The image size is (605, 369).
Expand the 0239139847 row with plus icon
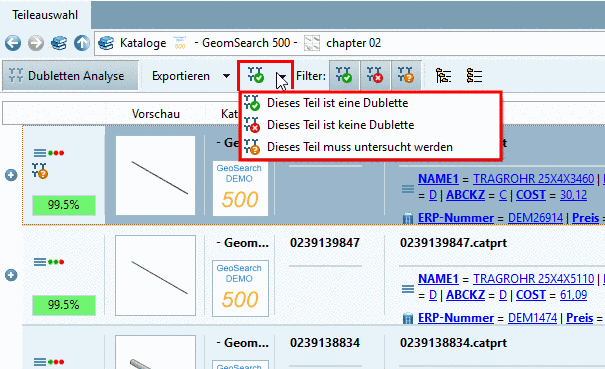pyautogui.click(x=11, y=275)
